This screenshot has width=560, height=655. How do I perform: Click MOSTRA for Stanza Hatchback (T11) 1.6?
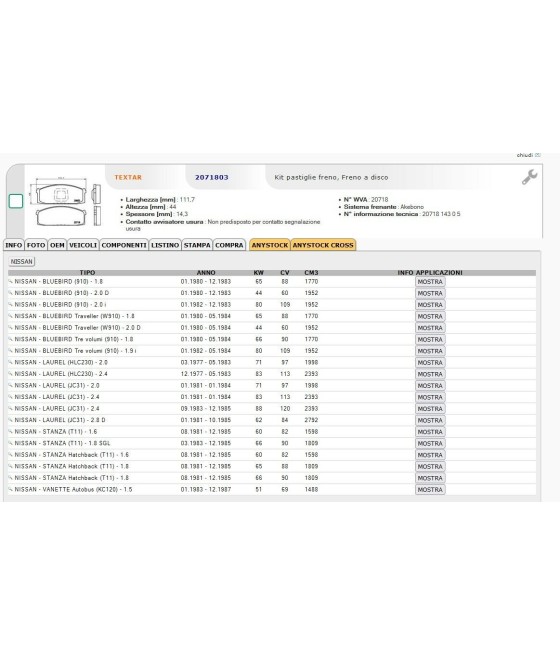[x=430, y=455]
